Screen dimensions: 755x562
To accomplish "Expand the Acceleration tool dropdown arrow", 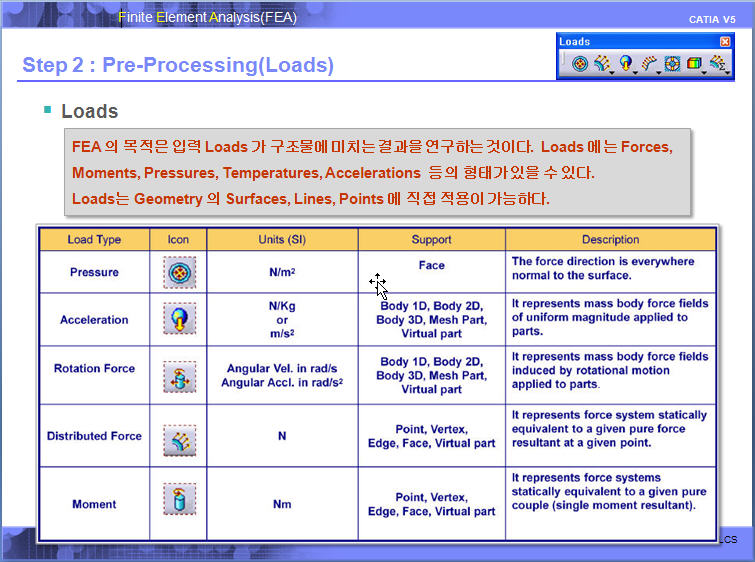I will point(636,72).
